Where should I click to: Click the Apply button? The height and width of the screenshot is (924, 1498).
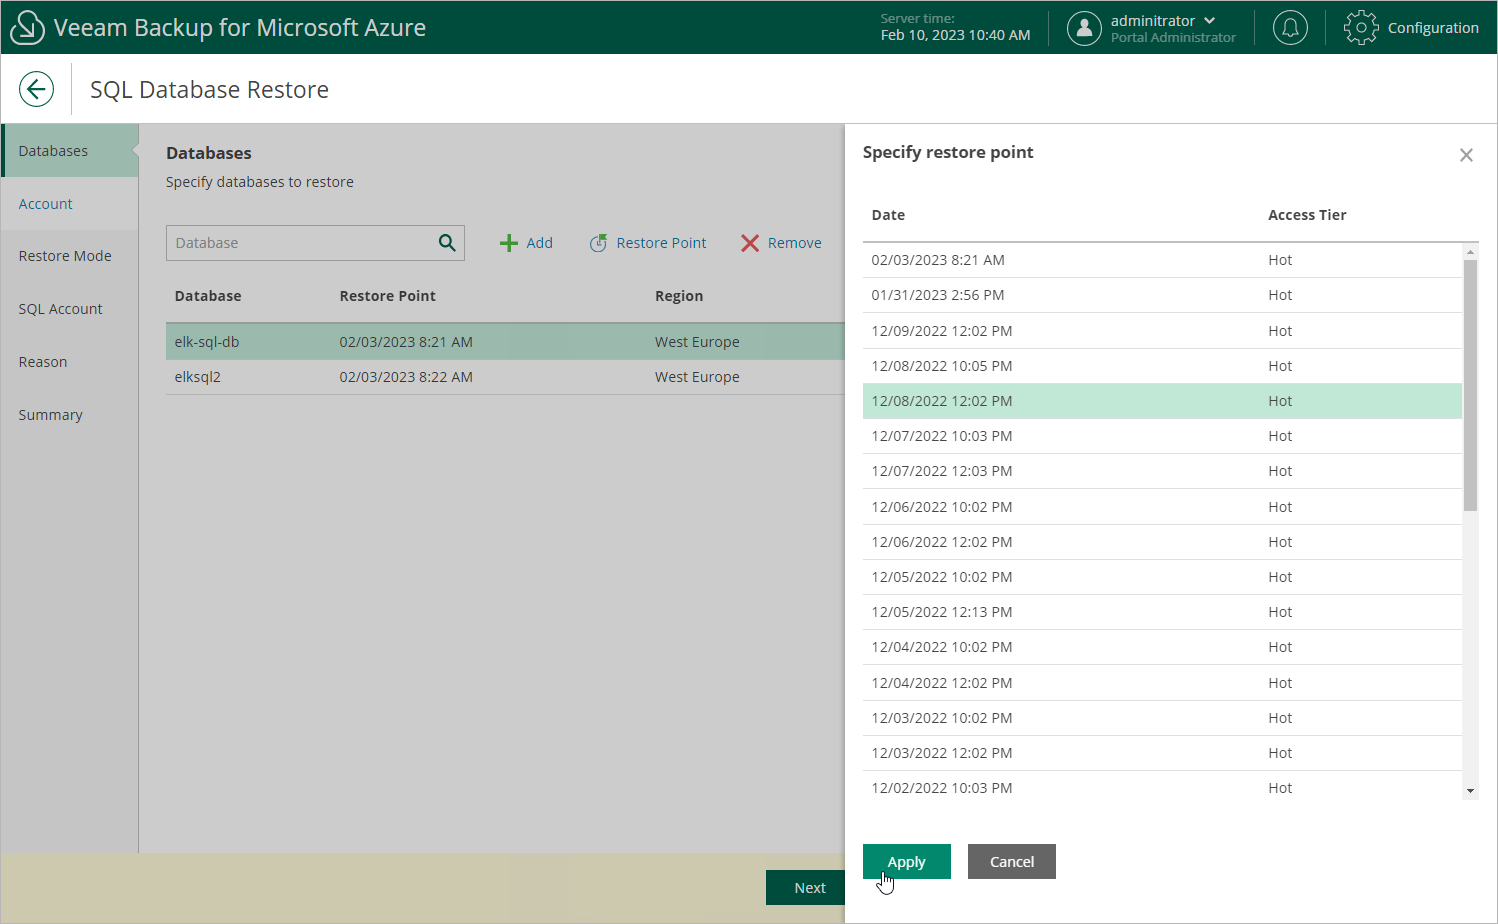point(907,862)
